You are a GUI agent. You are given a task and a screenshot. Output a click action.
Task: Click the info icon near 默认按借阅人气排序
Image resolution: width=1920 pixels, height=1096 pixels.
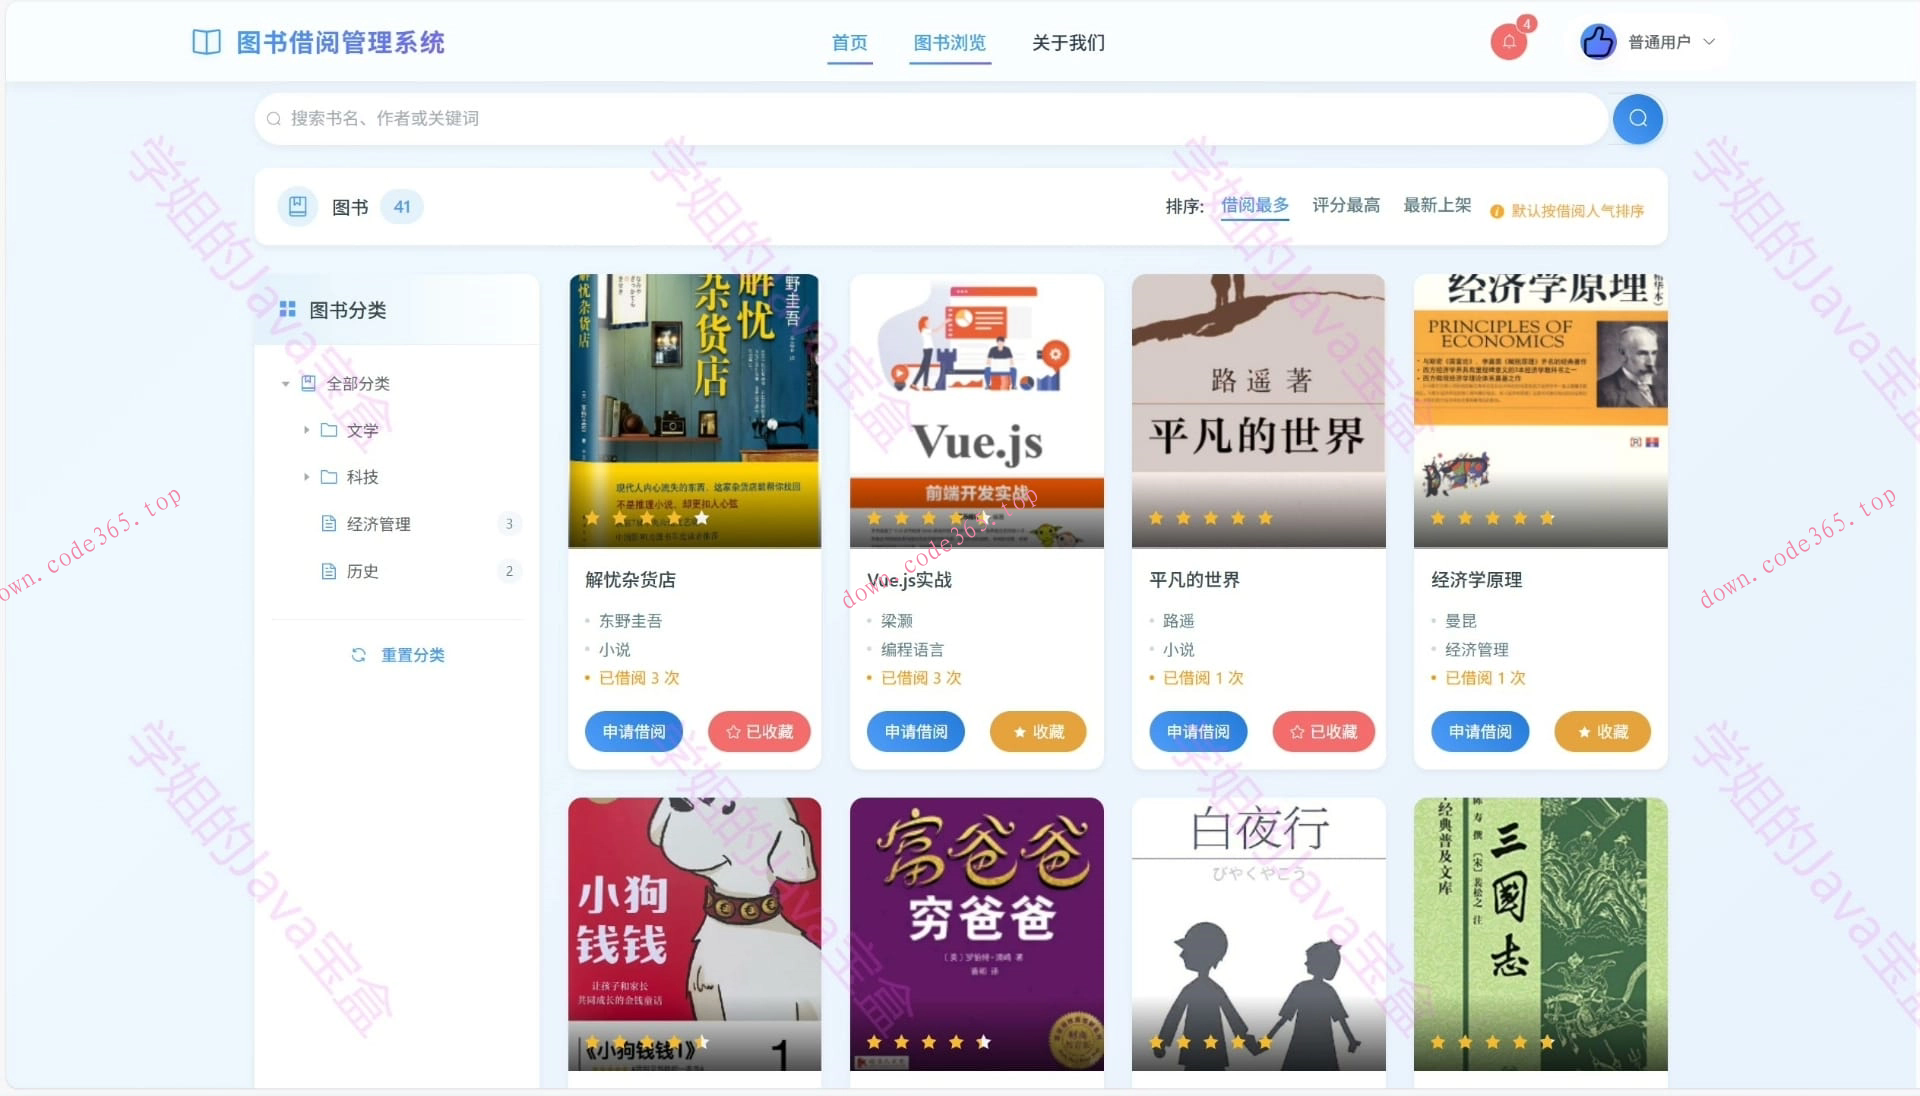1496,211
